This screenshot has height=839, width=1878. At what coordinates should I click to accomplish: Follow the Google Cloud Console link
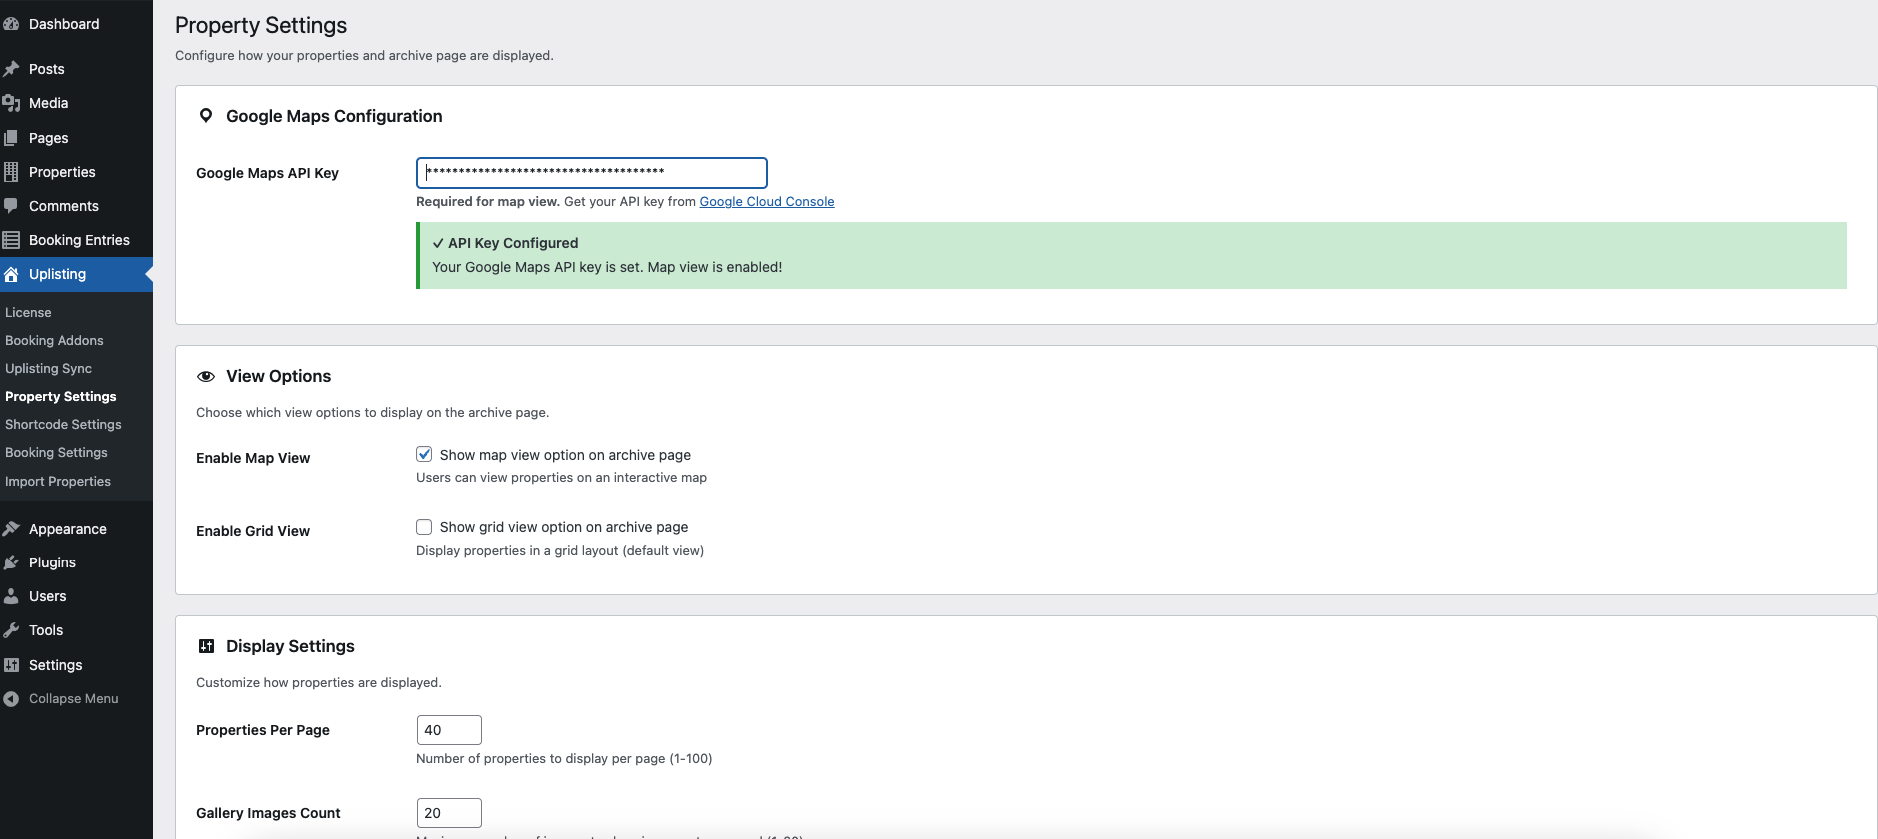(x=766, y=201)
